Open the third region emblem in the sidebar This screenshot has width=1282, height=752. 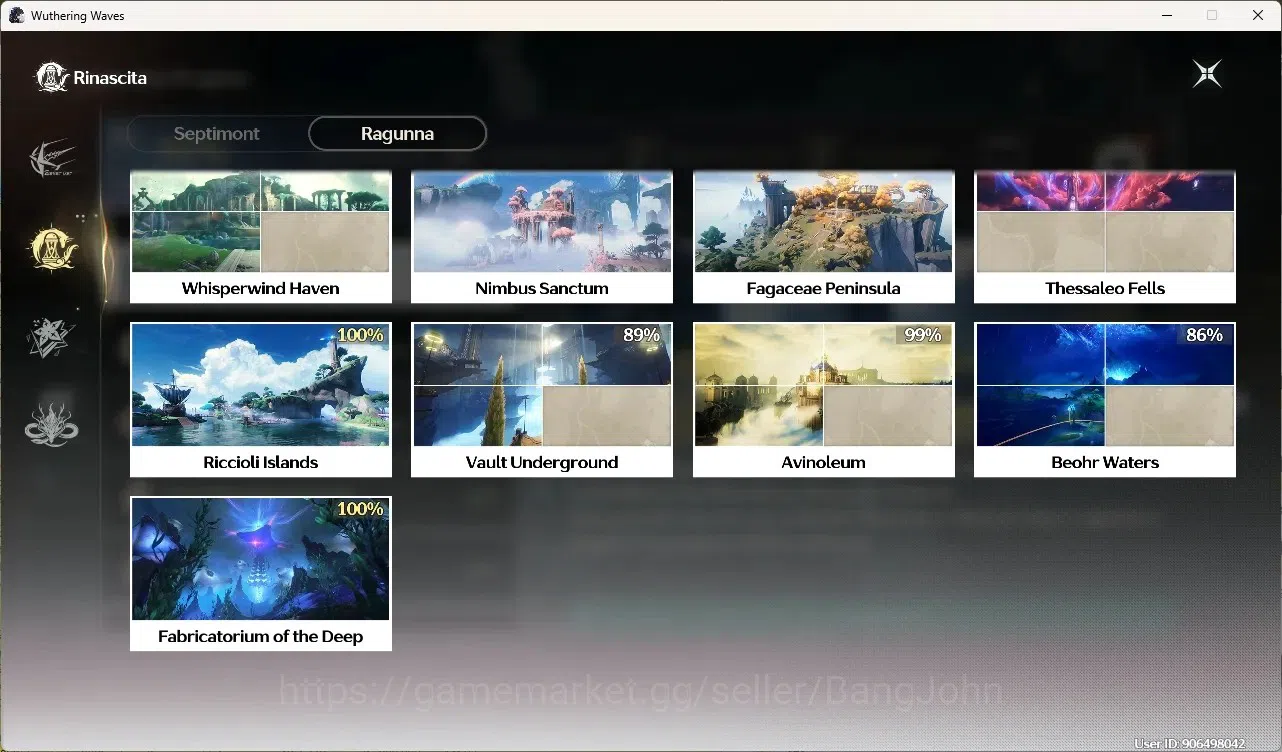click(51, 337)
